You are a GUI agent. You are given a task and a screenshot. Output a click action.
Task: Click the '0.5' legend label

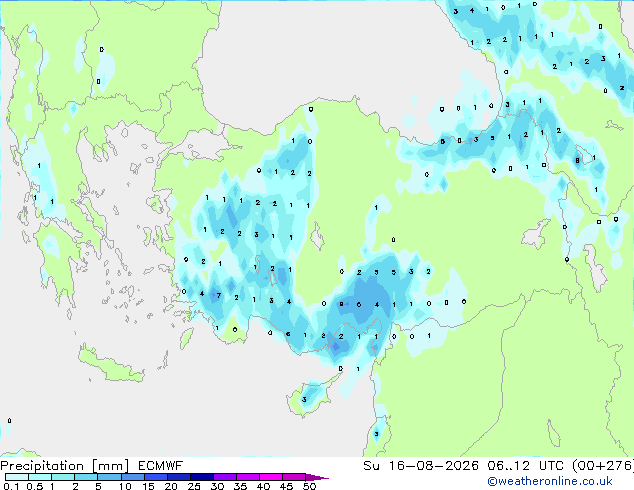[34, 486]
